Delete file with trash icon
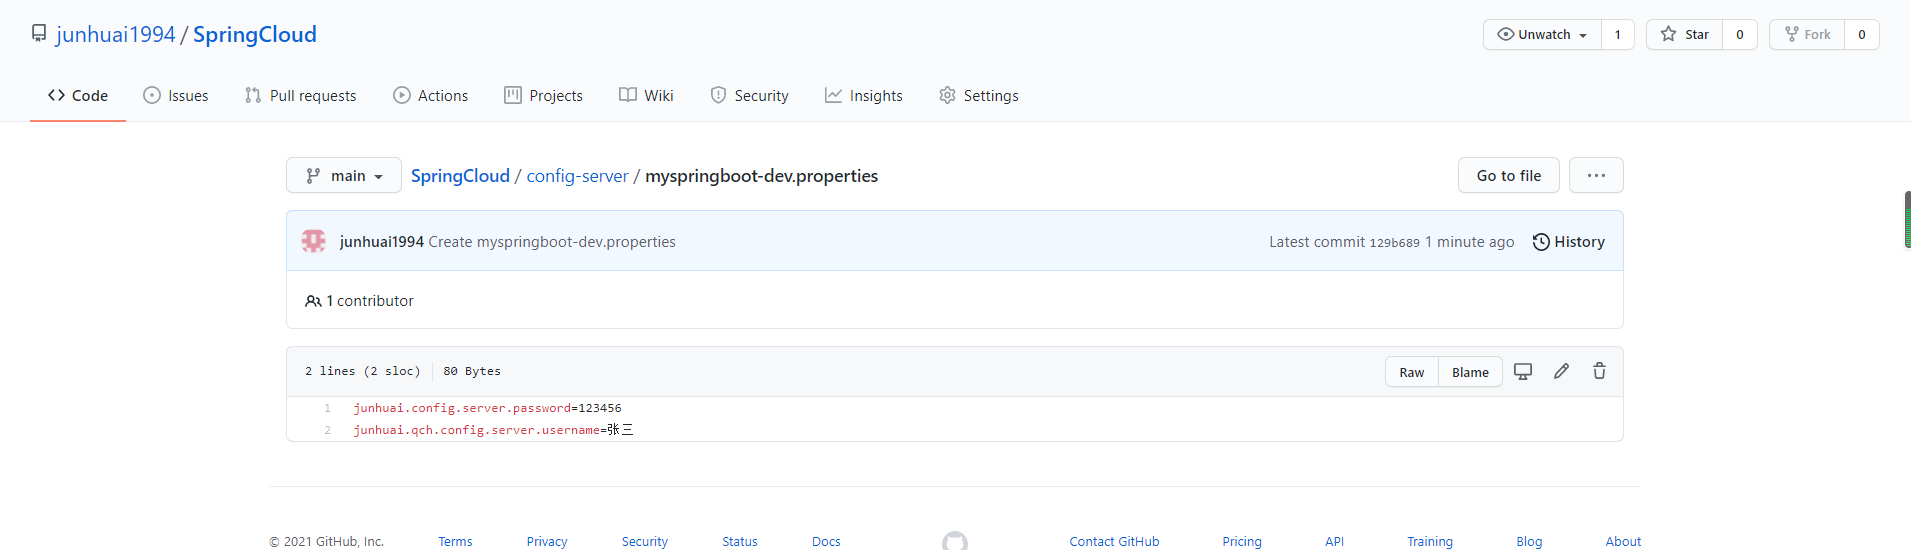The height and width of the screenshot is (550, 1911). (x=1599, y=371)
